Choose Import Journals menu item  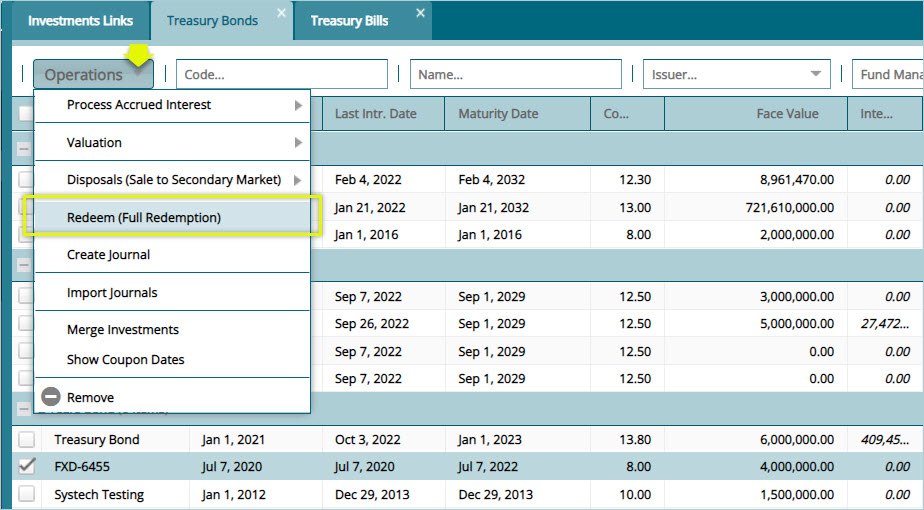click(x=172, y=292)
